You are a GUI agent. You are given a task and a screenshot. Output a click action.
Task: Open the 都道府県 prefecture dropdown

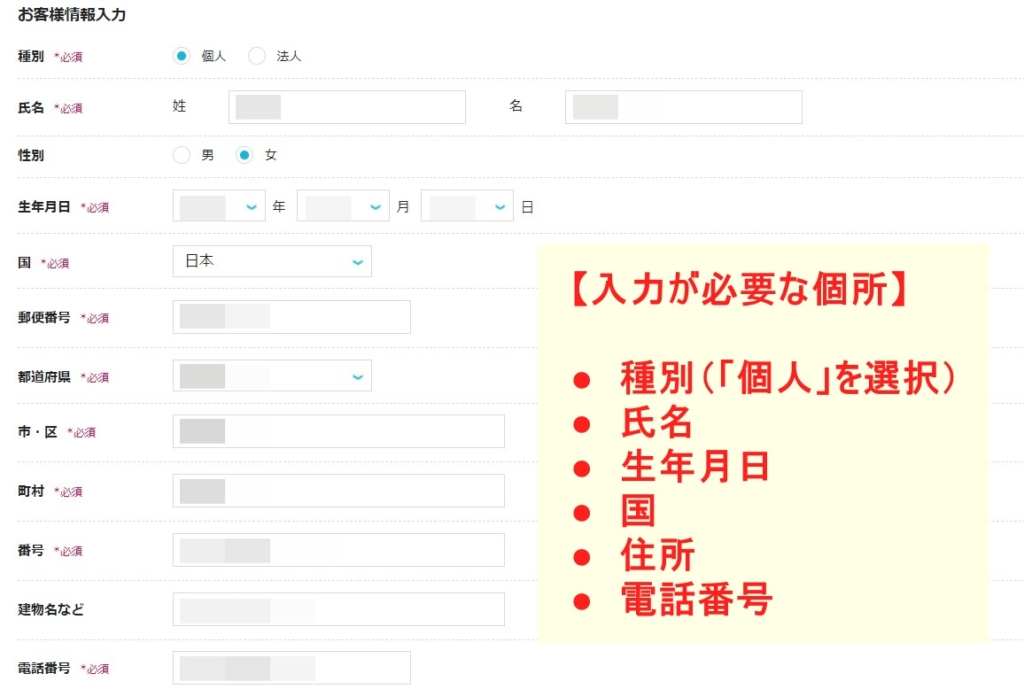pos(272,376)
